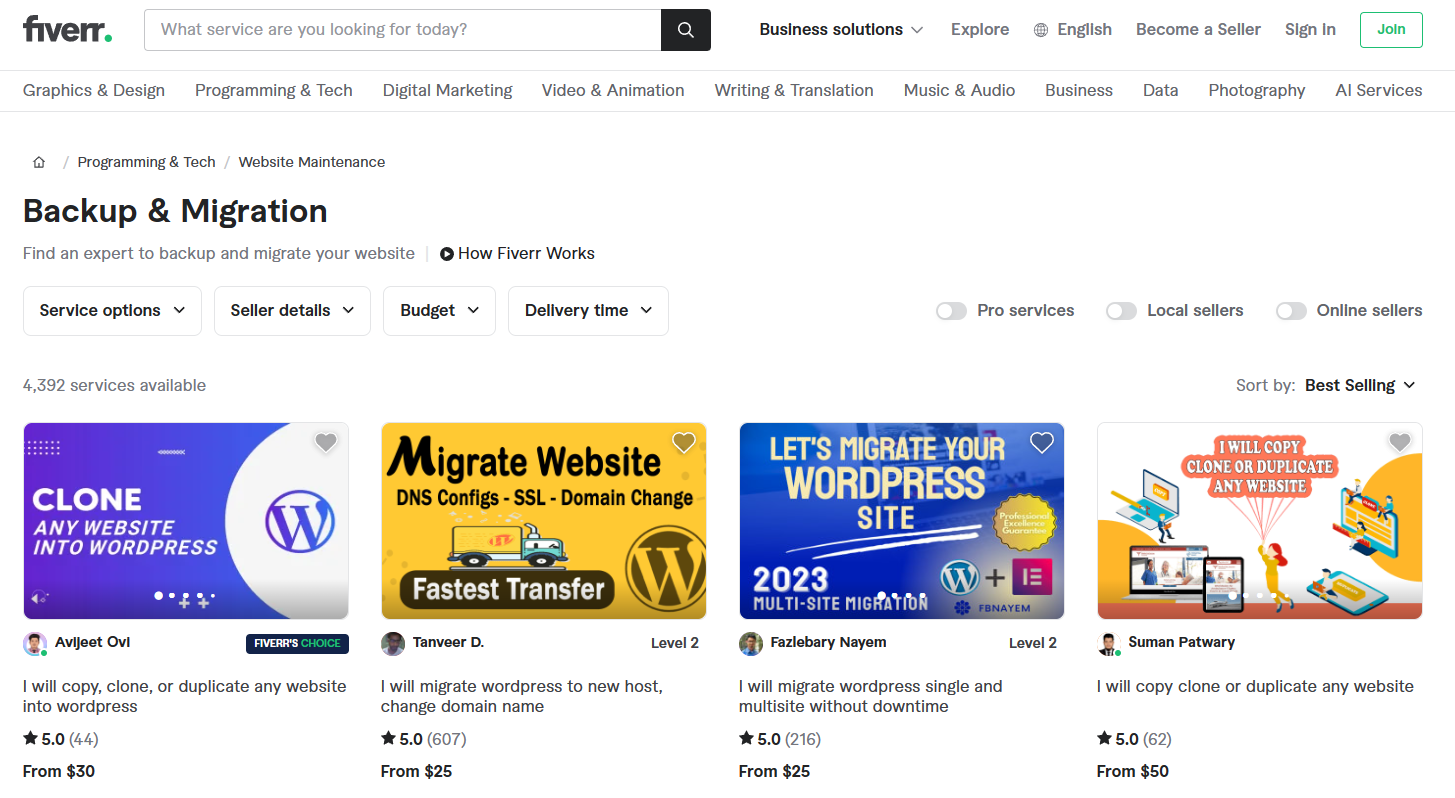Favorite Fazlebary Nayem's WordPress migration gig

(x=1042, y=442)
